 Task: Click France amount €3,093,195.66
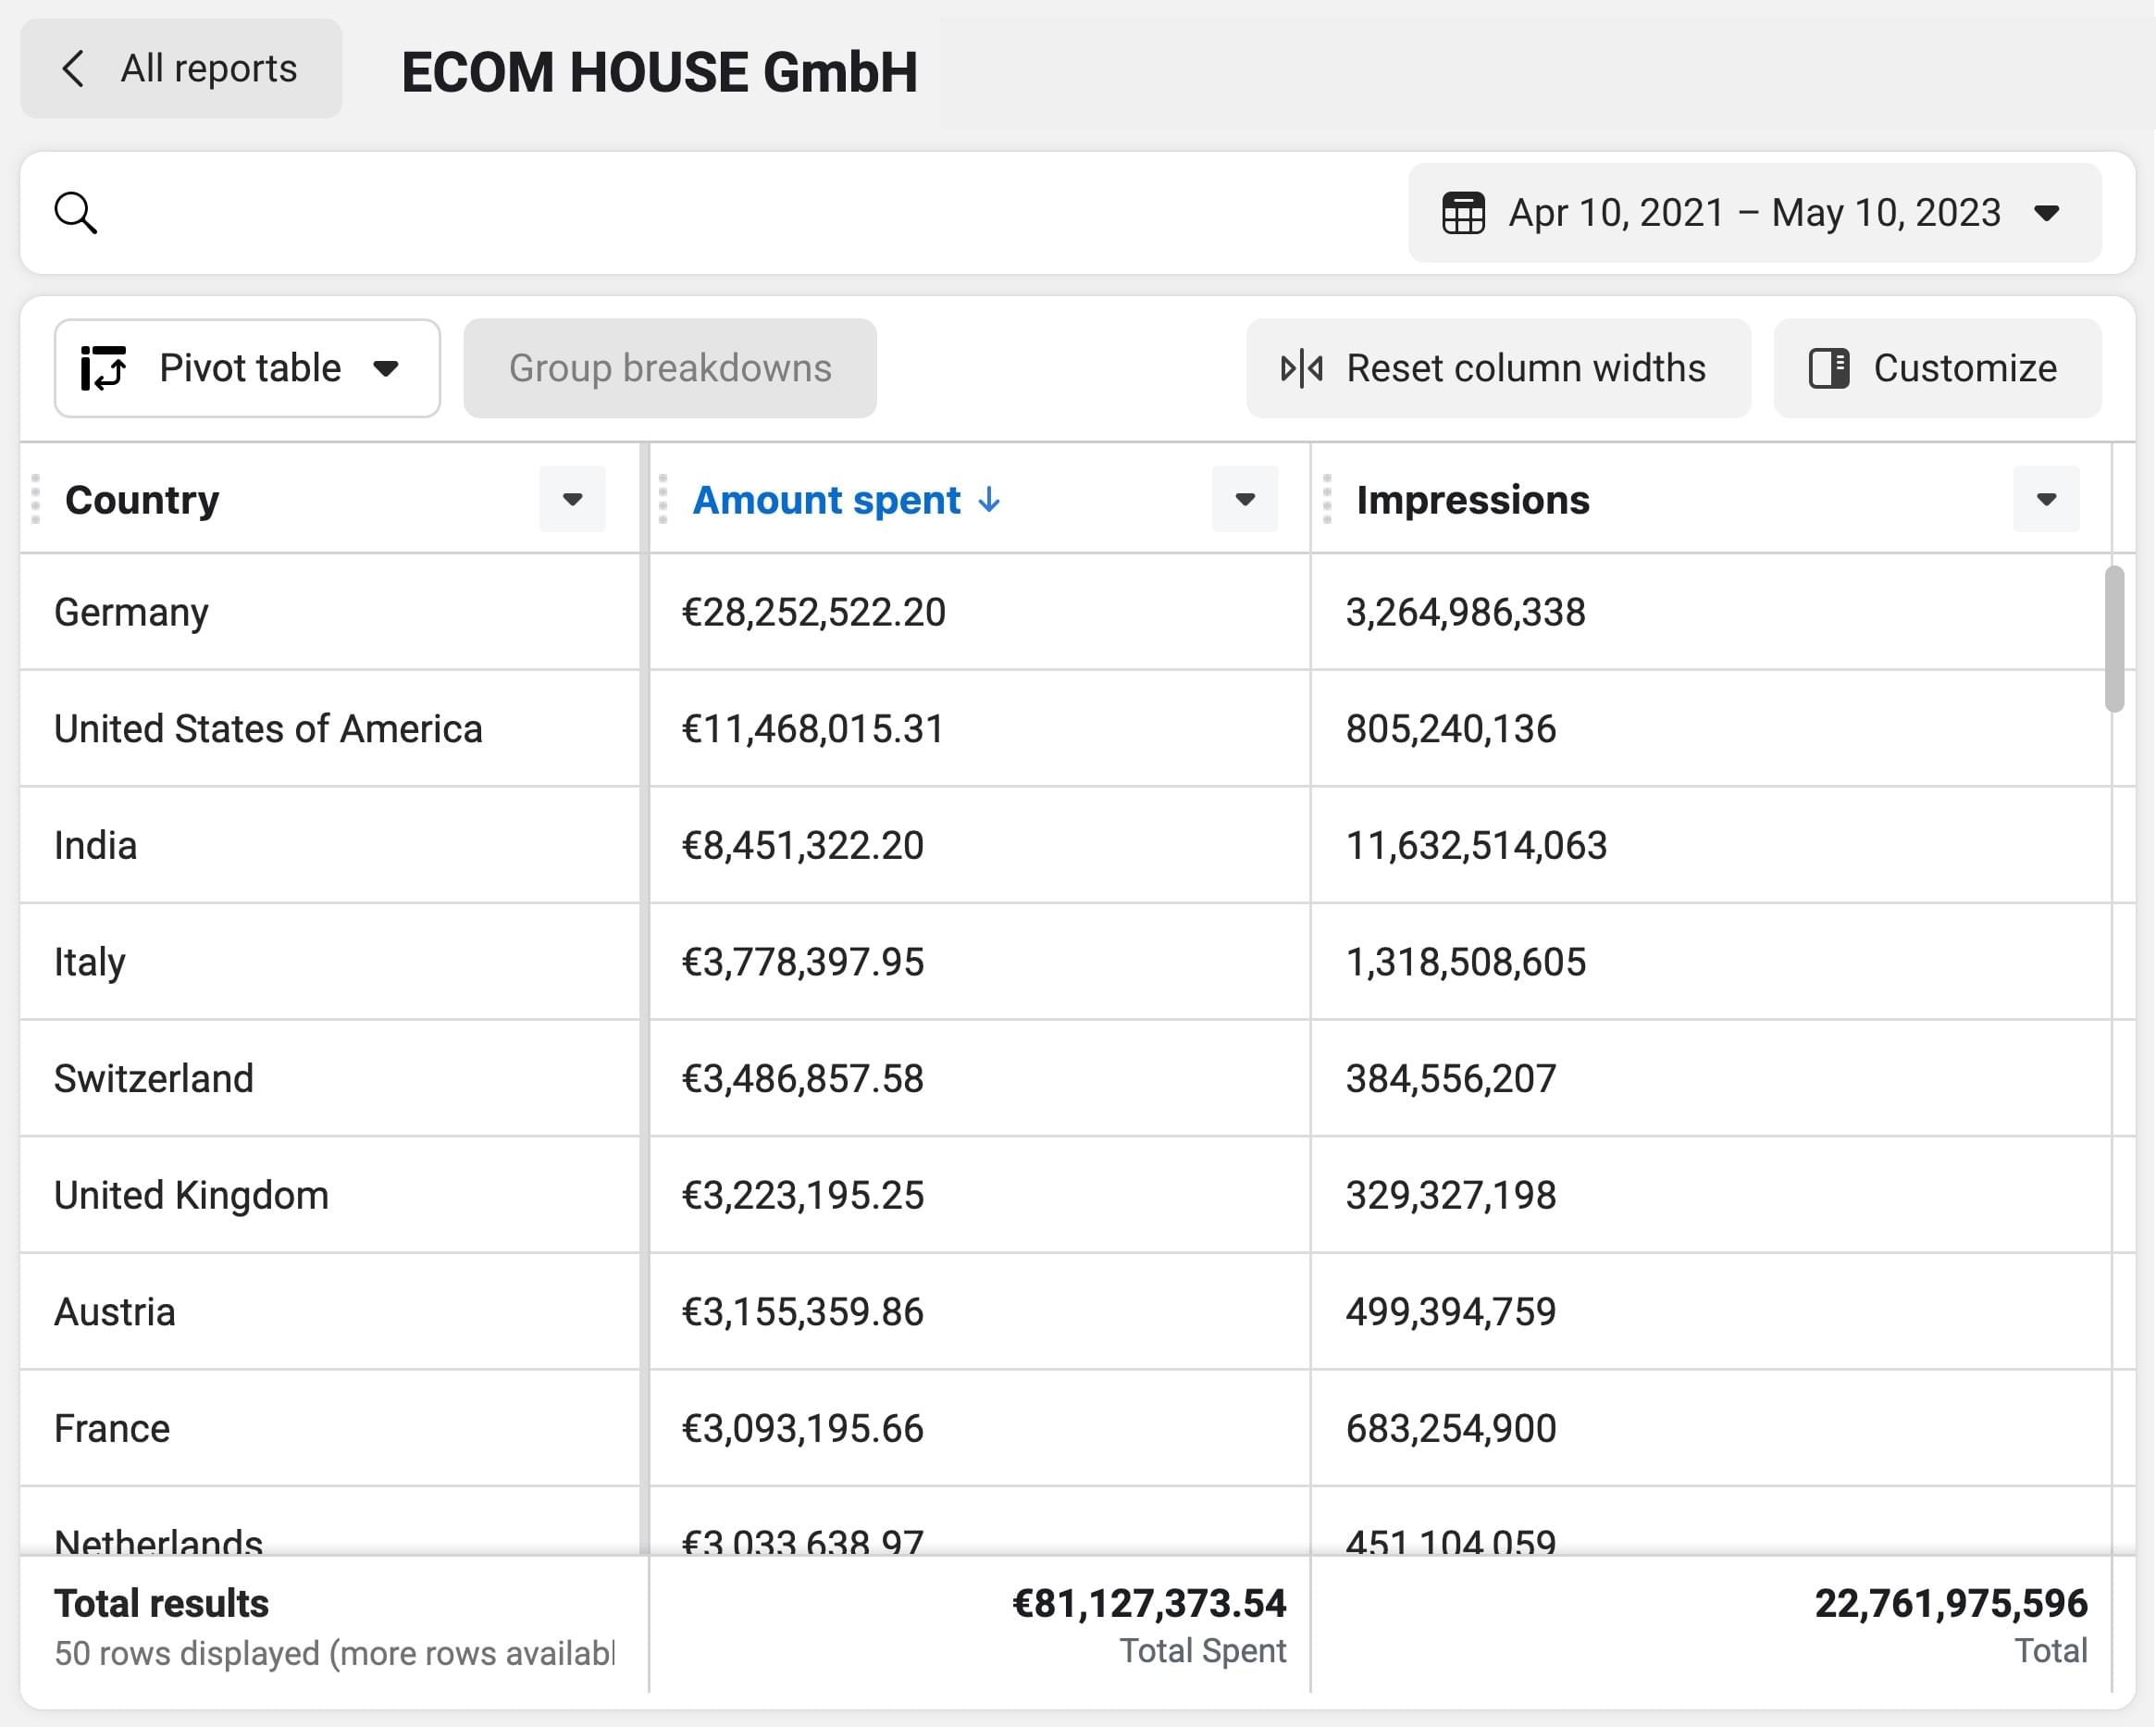(x=802, y=1429)
